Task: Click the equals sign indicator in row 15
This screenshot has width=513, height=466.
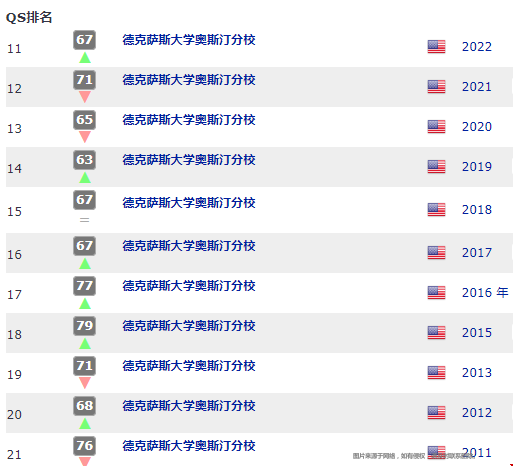Action: [x=85, y=220]
